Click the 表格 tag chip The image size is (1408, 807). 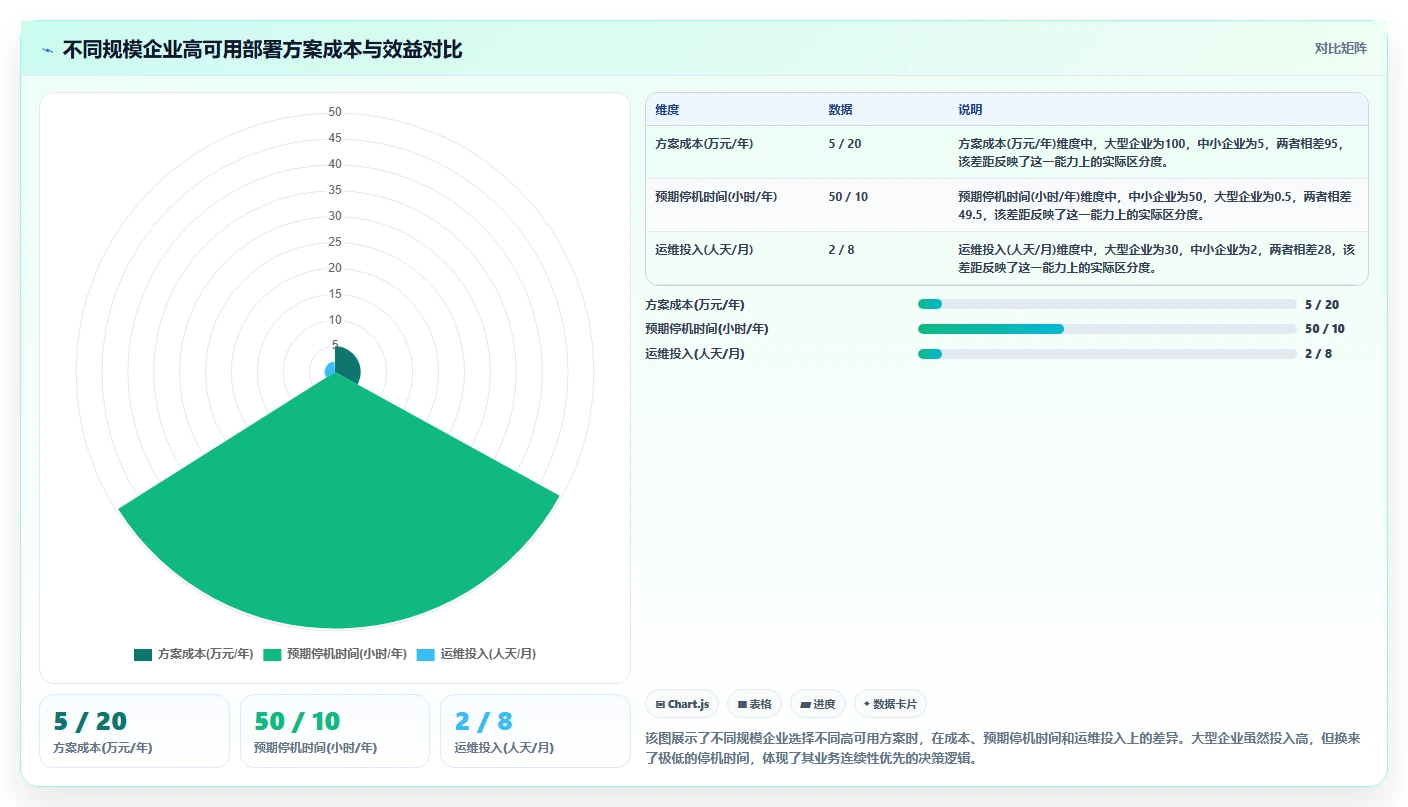tap(754, 704)
